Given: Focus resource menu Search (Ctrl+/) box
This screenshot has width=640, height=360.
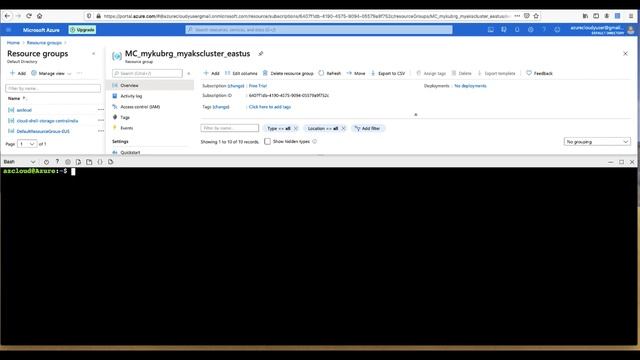Looking at the screenshot, I should 147,73.
